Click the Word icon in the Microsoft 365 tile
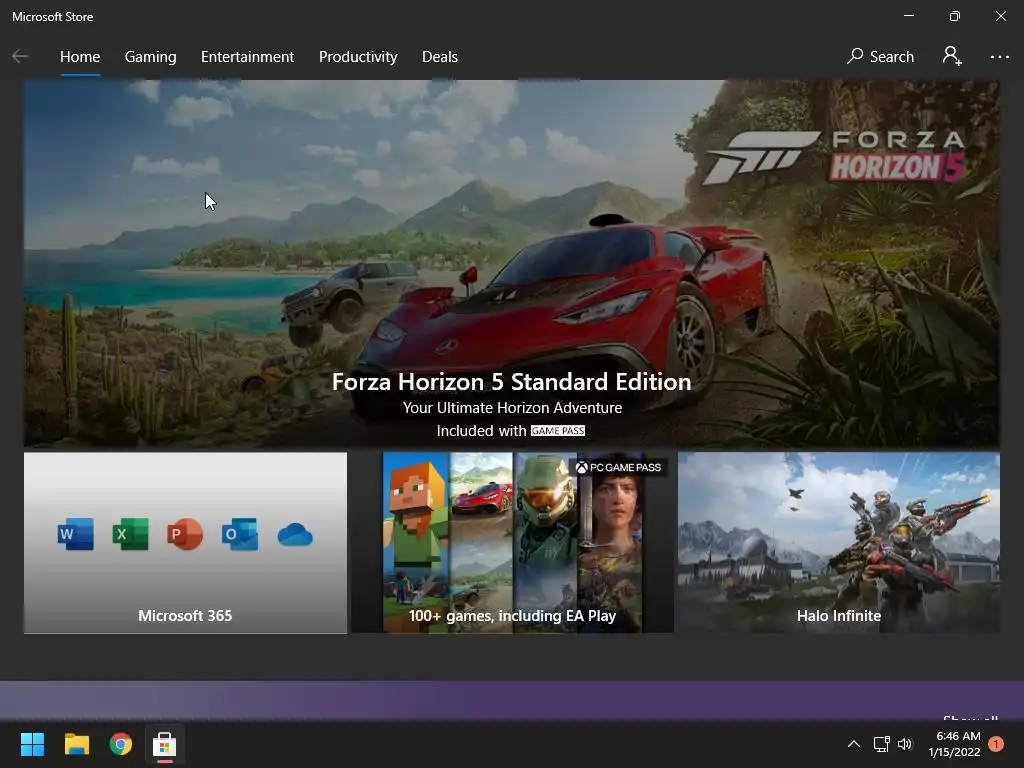 pos(75,534)
